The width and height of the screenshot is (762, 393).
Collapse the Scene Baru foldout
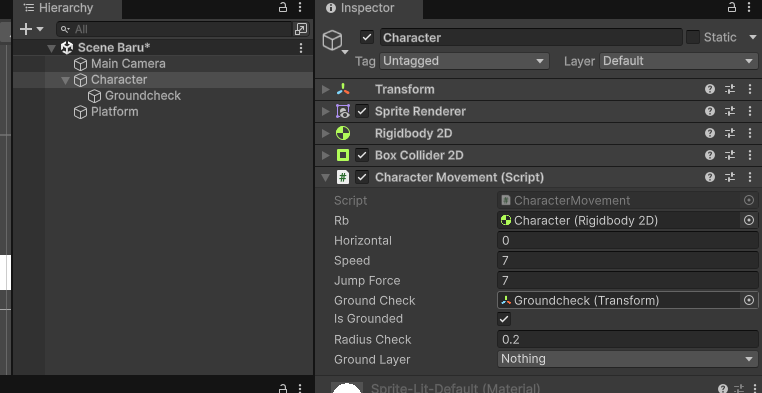[52, 48]
